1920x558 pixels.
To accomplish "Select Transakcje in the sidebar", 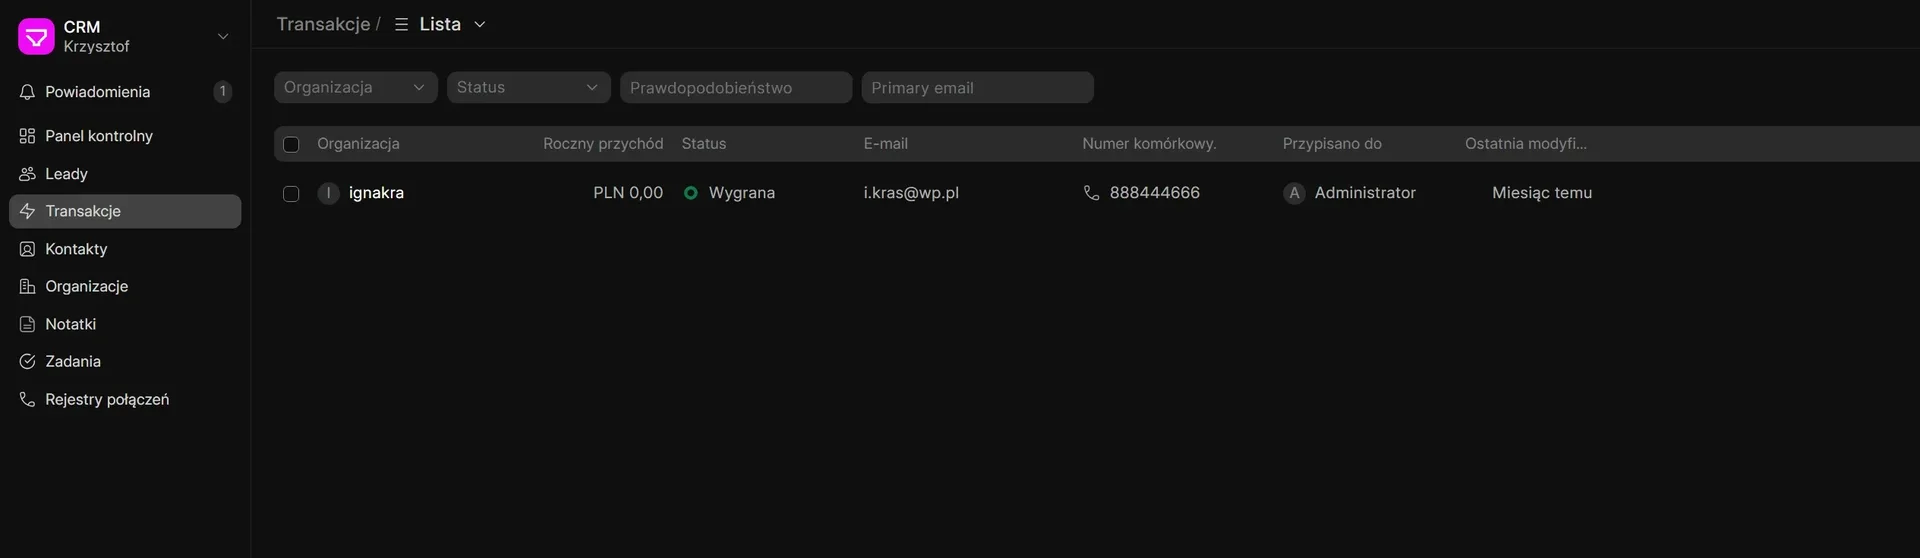I will [x=125, y=211].
